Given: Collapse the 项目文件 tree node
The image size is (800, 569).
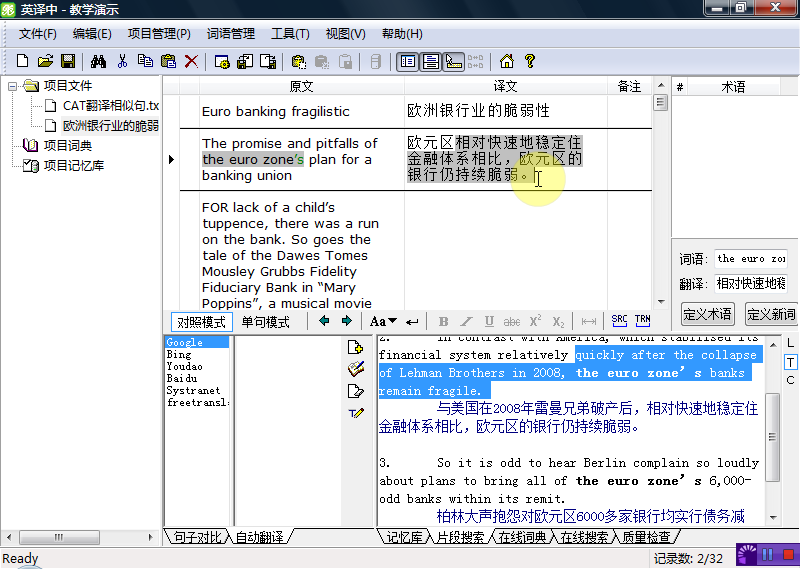Looking at the screenshot, I should [12, 86].
